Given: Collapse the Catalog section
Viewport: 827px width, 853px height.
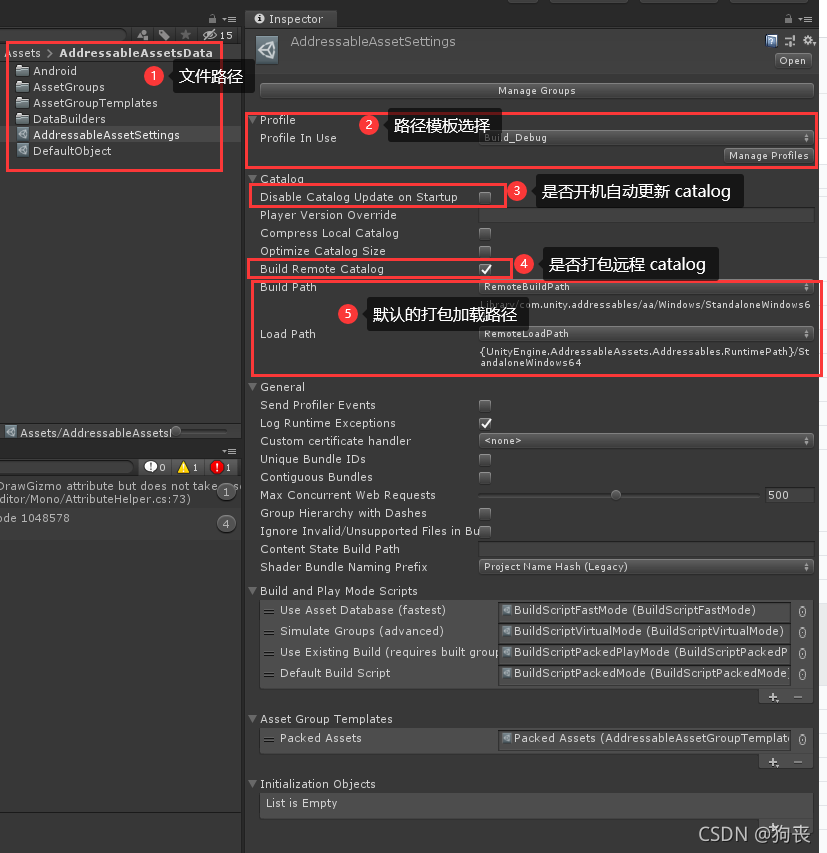Looking at the screenshot, I should [253, 178].
